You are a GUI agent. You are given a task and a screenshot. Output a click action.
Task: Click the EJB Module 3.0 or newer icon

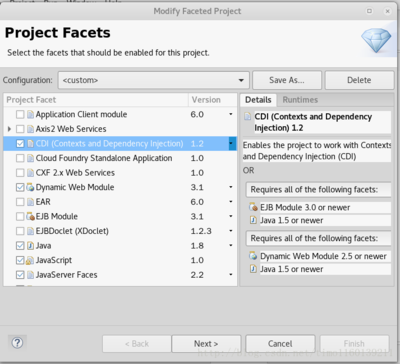click(x=253, y=207)
